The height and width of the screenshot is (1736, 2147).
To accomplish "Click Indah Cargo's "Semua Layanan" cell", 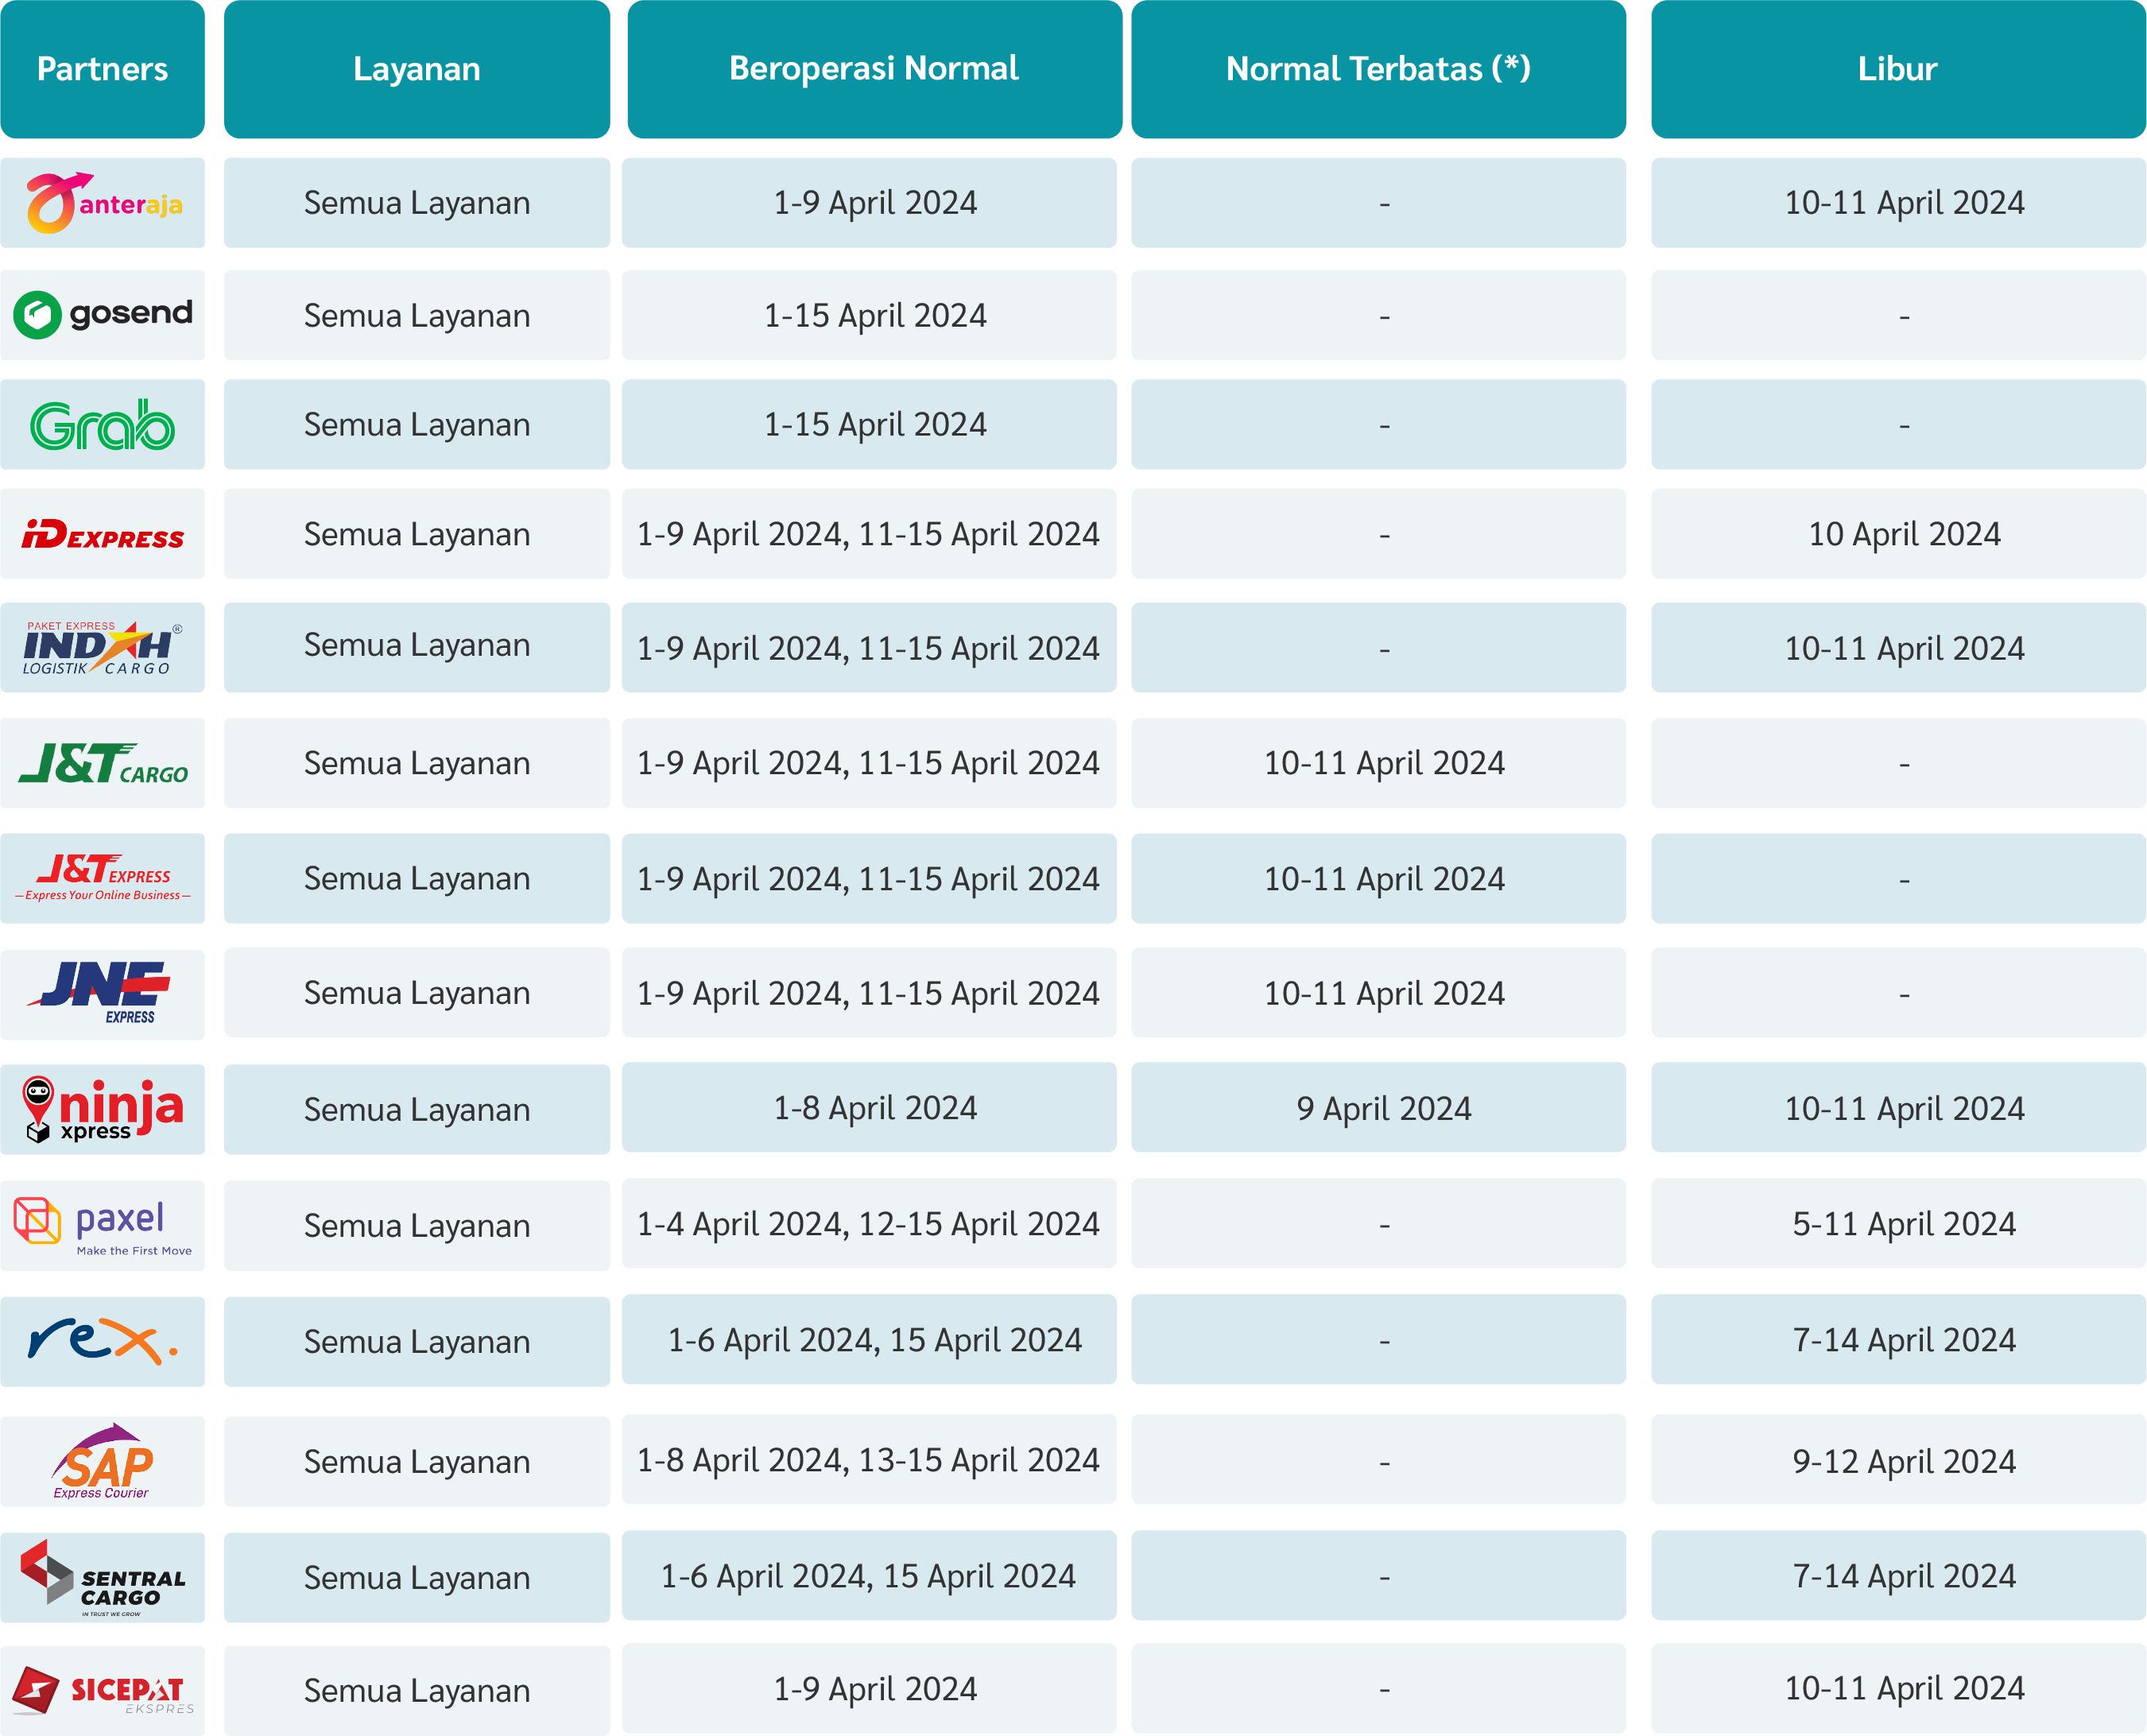I will tap(417, 647).
